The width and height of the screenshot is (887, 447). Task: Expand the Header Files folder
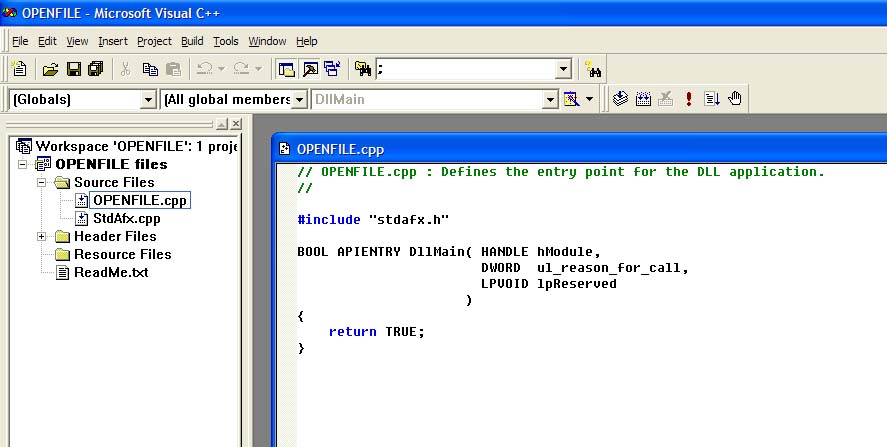[x=42, y=237]
